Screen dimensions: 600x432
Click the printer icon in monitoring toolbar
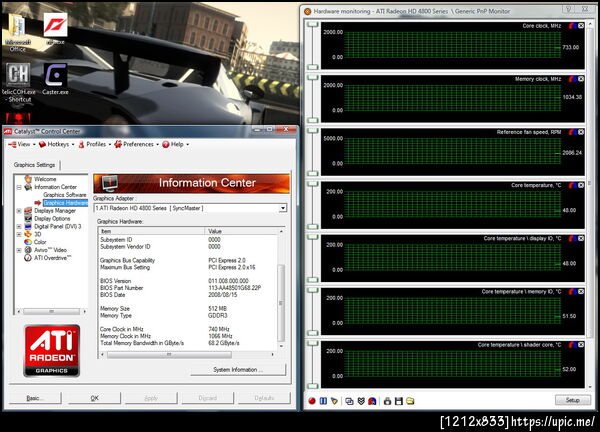tap(387, 401)
